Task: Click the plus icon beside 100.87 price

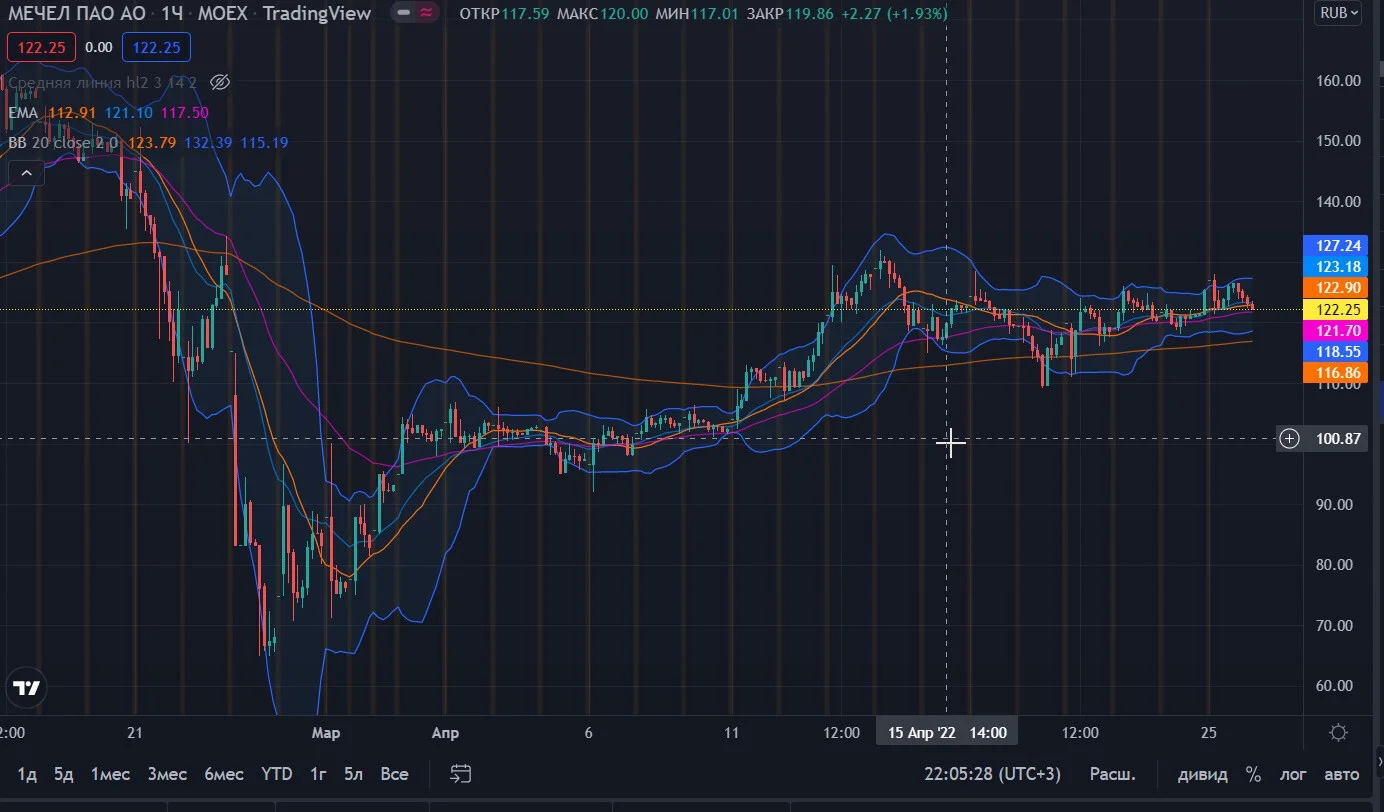Action: pyautogui.click(x=1290, y=438)
